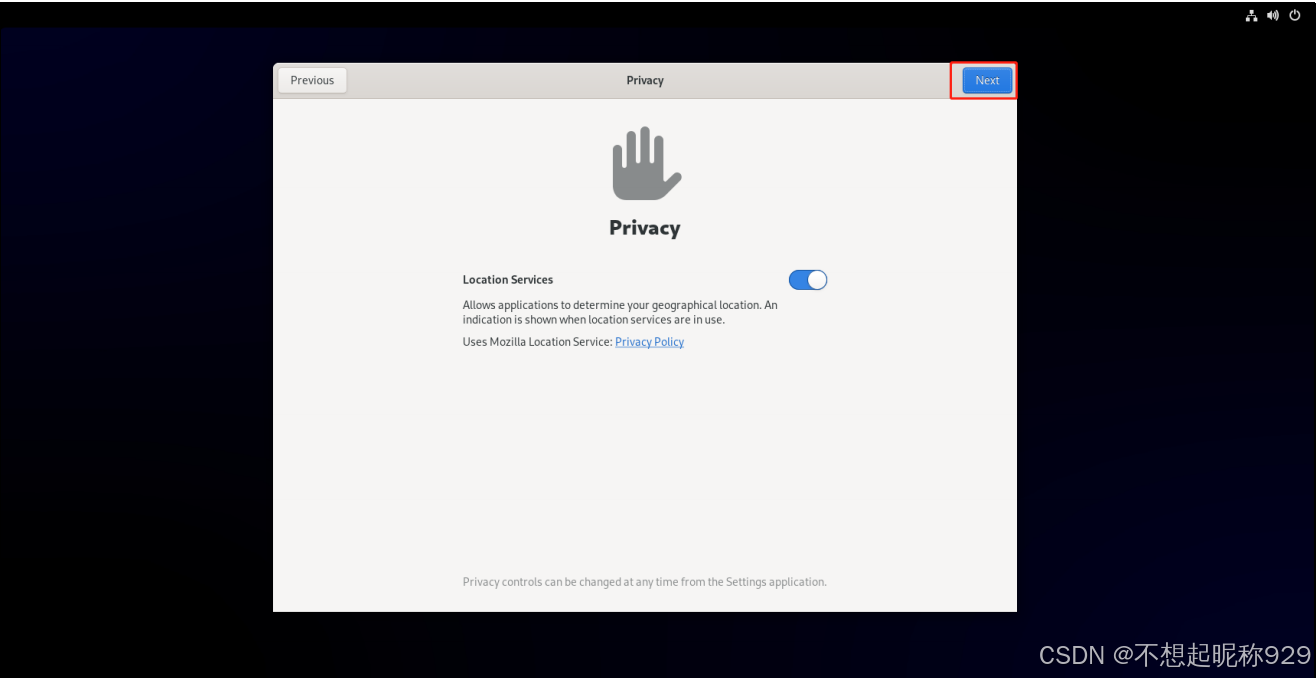This screenshot has height=678, width=1316.
Task: Click the Privacy title in header bar
Action: (645, 80)
